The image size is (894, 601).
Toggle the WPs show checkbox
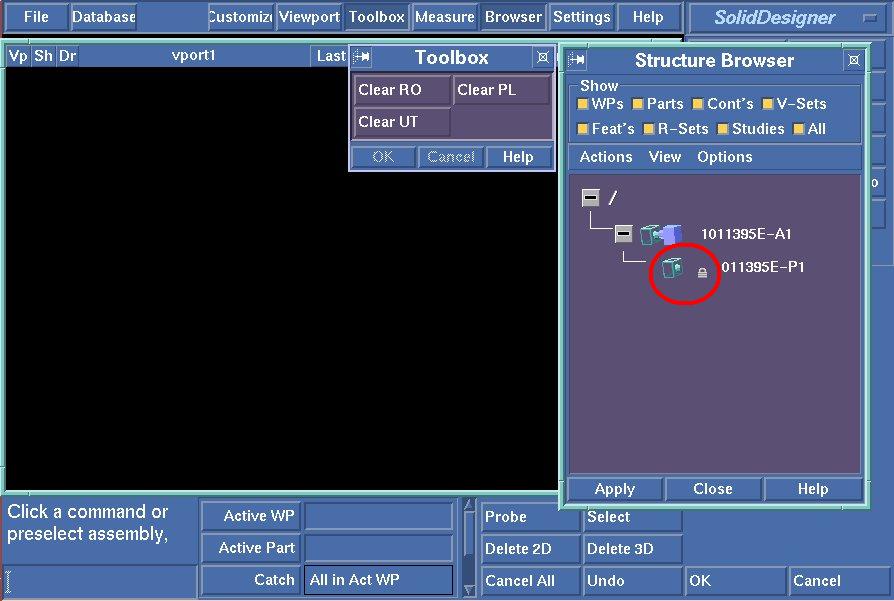coord(583,104)
